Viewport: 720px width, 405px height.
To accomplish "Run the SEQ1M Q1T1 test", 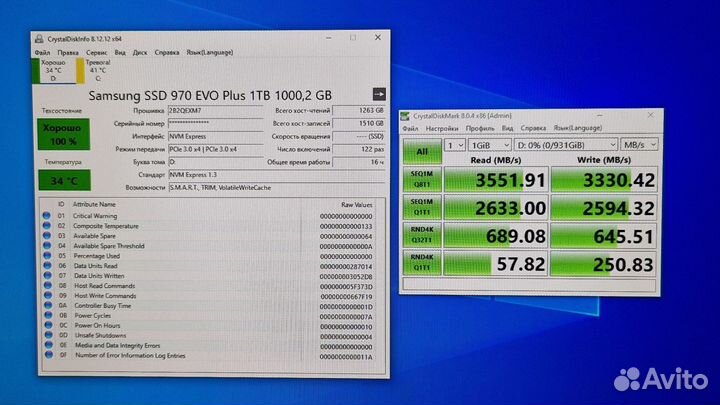I will coord(422,207).
